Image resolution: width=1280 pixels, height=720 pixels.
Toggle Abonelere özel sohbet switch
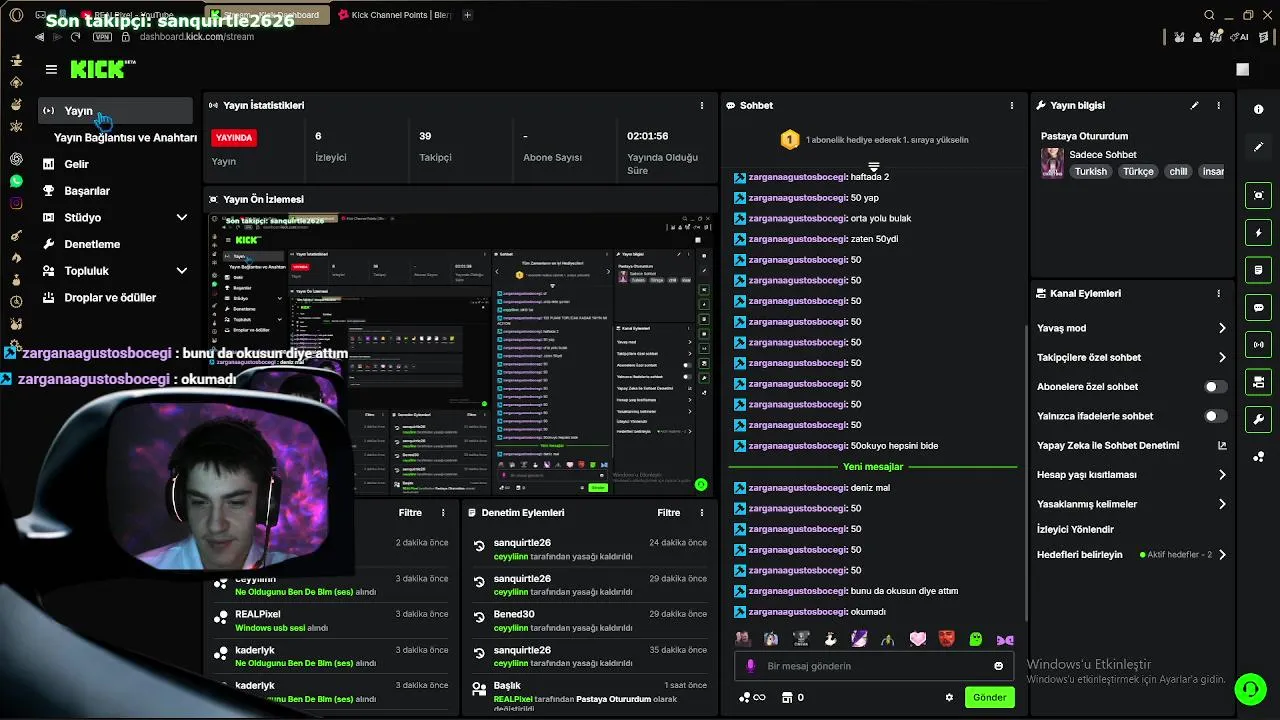tap(1215, 387)
